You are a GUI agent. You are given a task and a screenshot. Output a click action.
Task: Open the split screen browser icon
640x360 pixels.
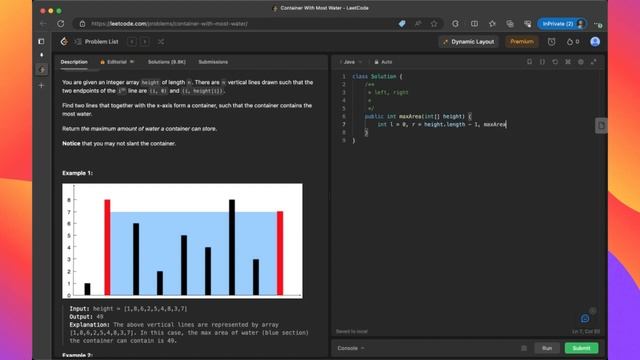[474, 24]
